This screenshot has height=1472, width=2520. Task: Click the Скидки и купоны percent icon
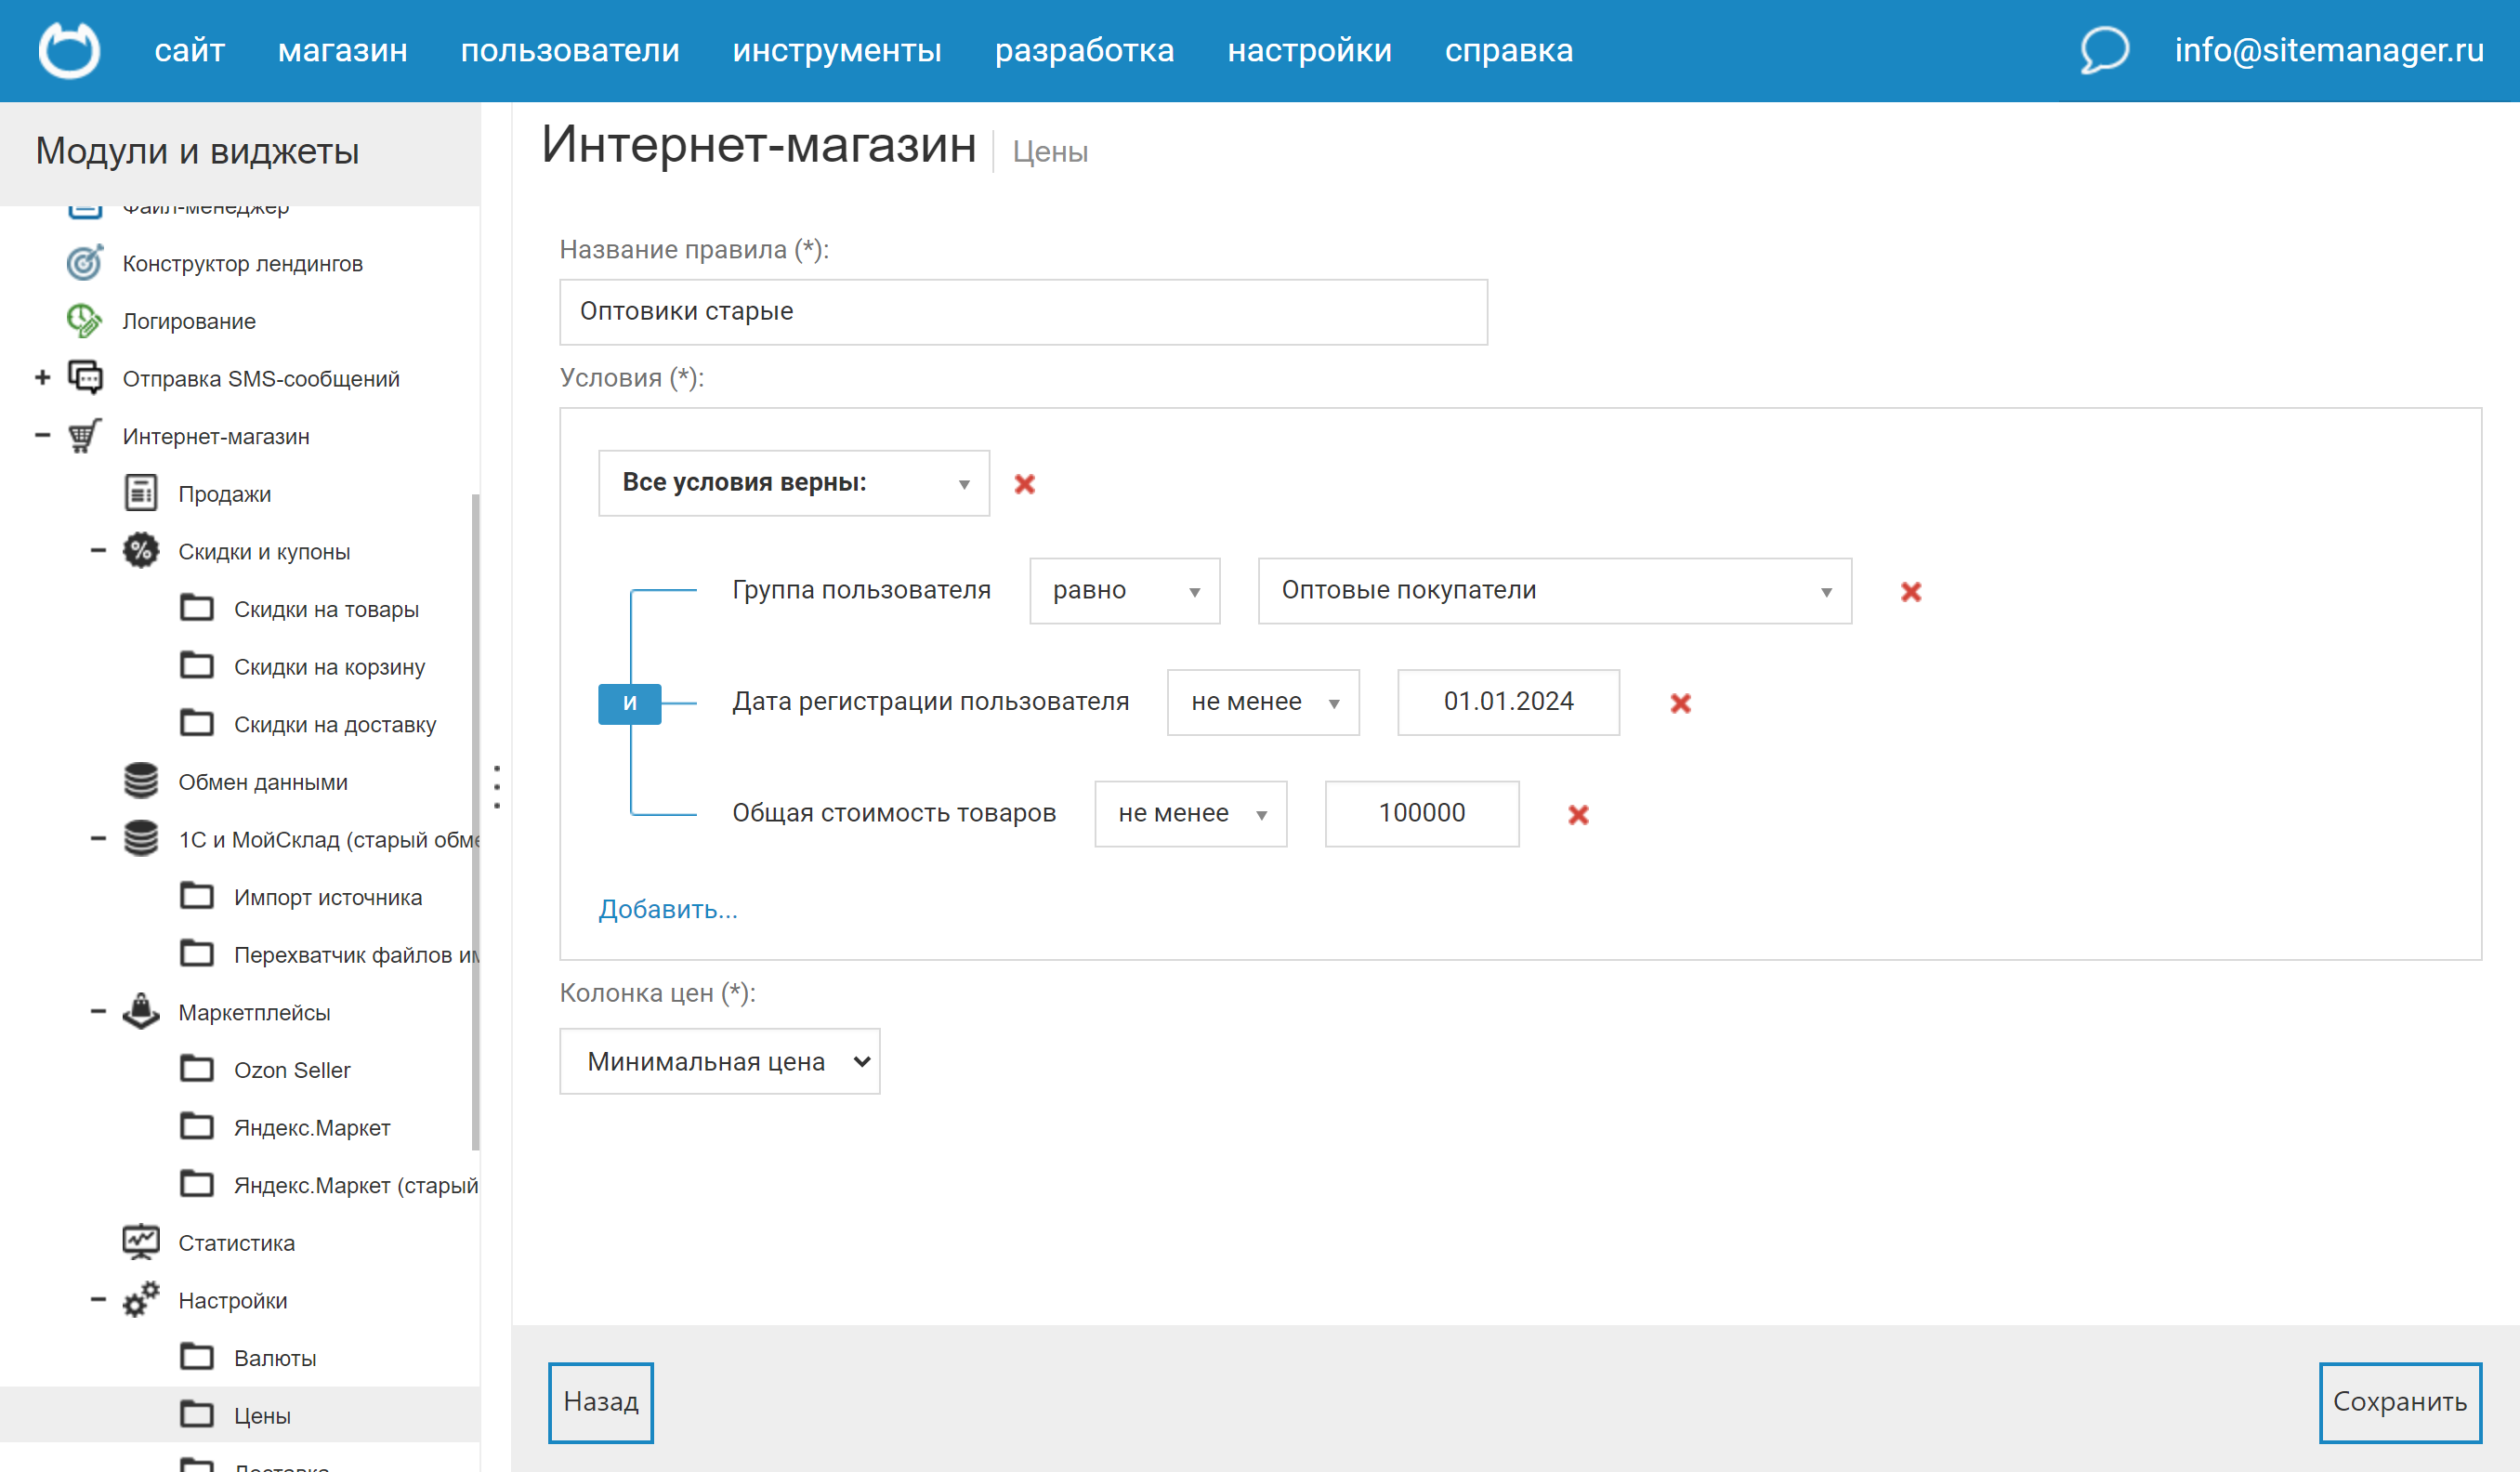pos(141,550)
